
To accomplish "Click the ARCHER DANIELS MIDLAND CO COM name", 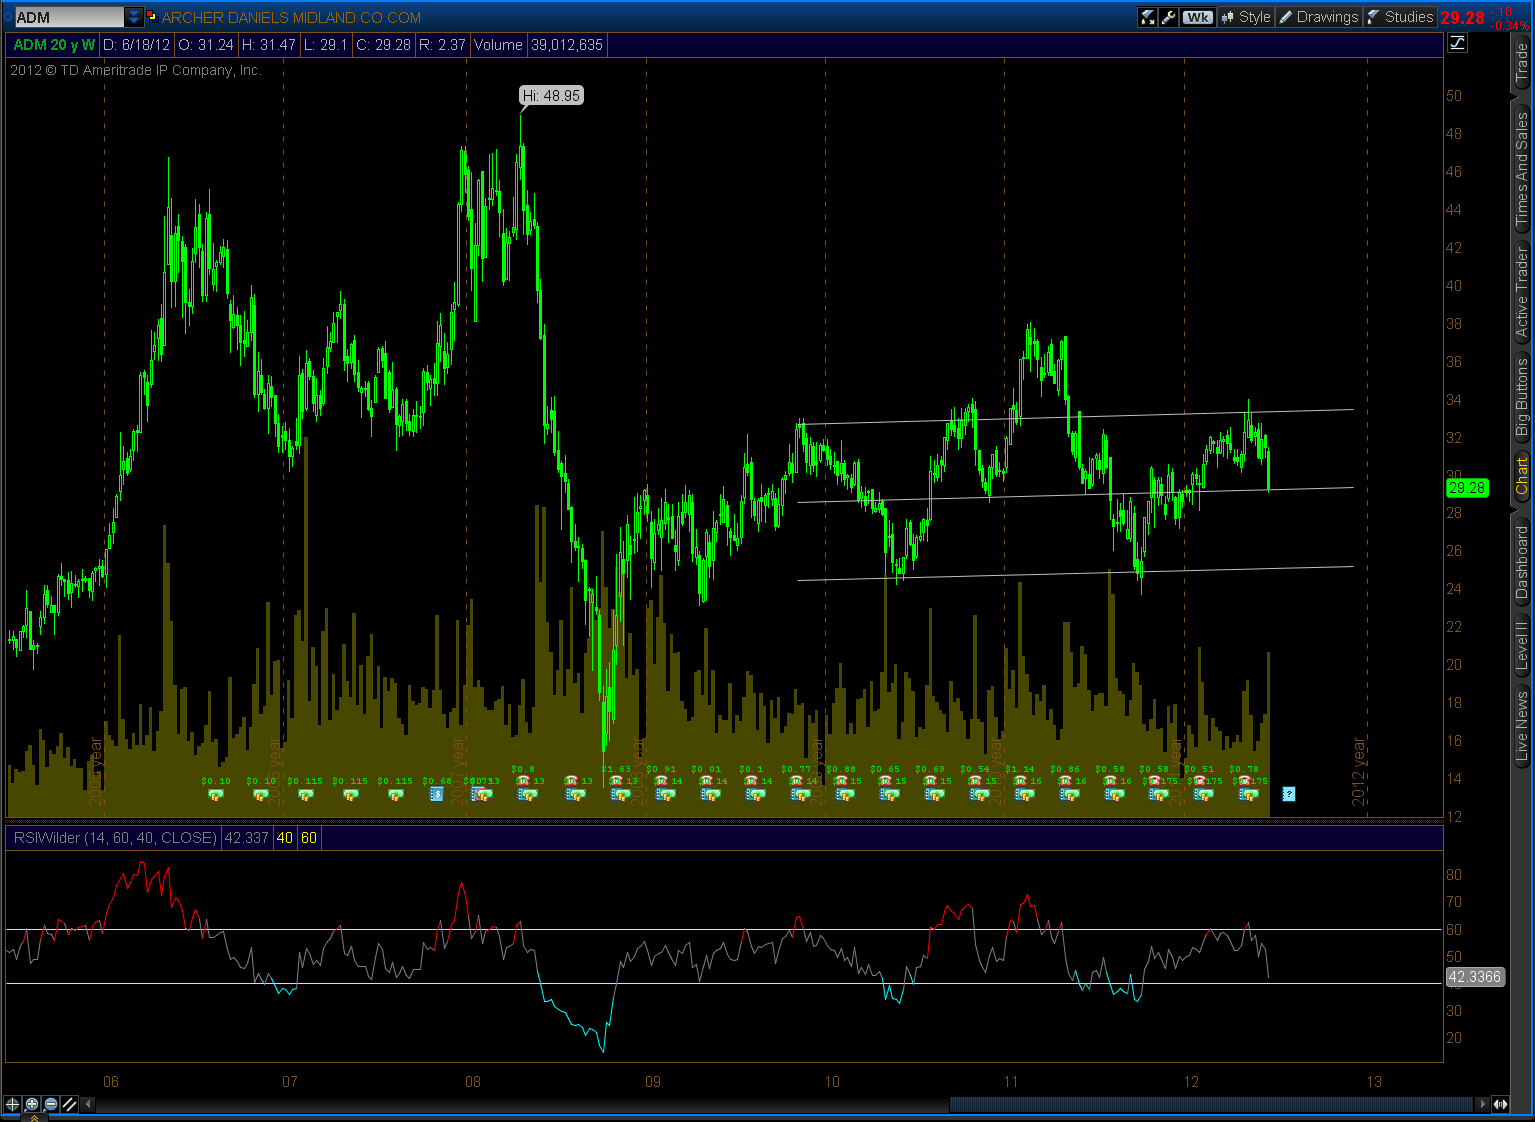I will point(291,18).
